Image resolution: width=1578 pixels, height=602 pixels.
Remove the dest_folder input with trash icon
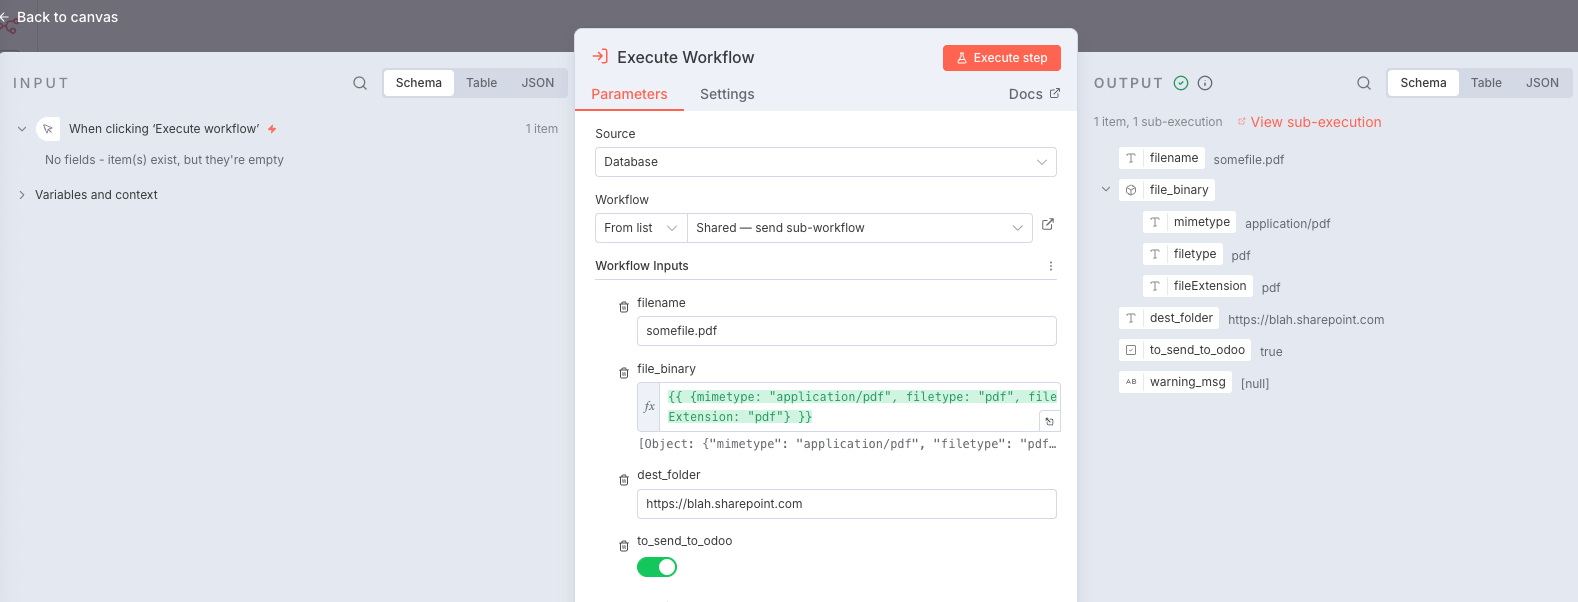[x=624, y=480]
